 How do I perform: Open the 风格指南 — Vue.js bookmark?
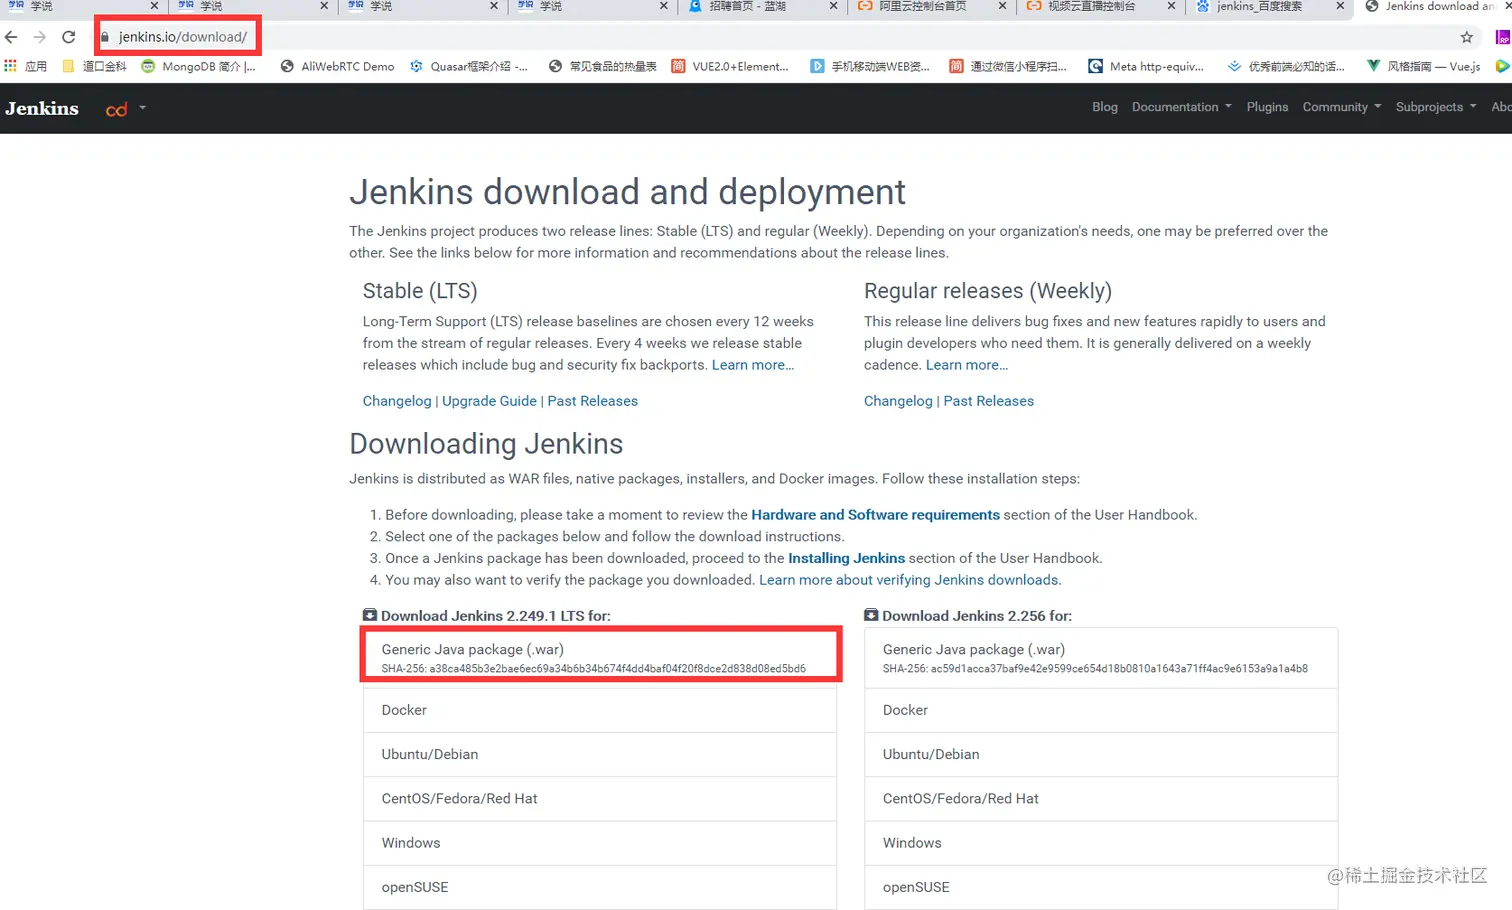pos(1424,66)
